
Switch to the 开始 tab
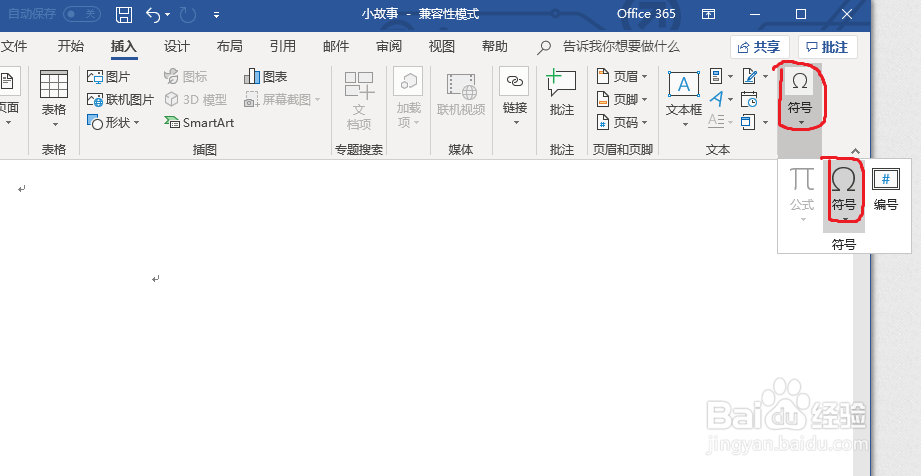[x=70, y=46]
